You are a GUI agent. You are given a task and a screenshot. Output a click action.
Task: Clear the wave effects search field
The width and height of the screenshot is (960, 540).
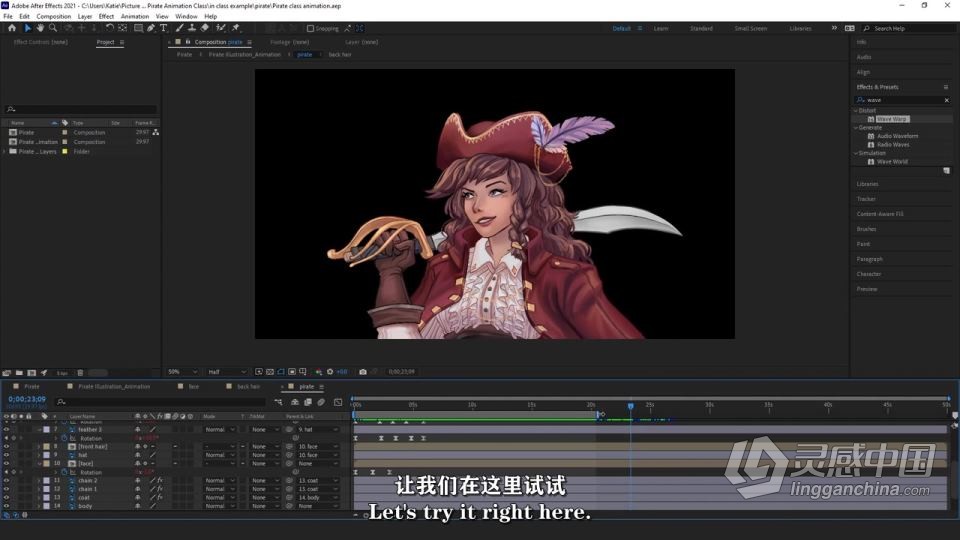pos(947,100)
